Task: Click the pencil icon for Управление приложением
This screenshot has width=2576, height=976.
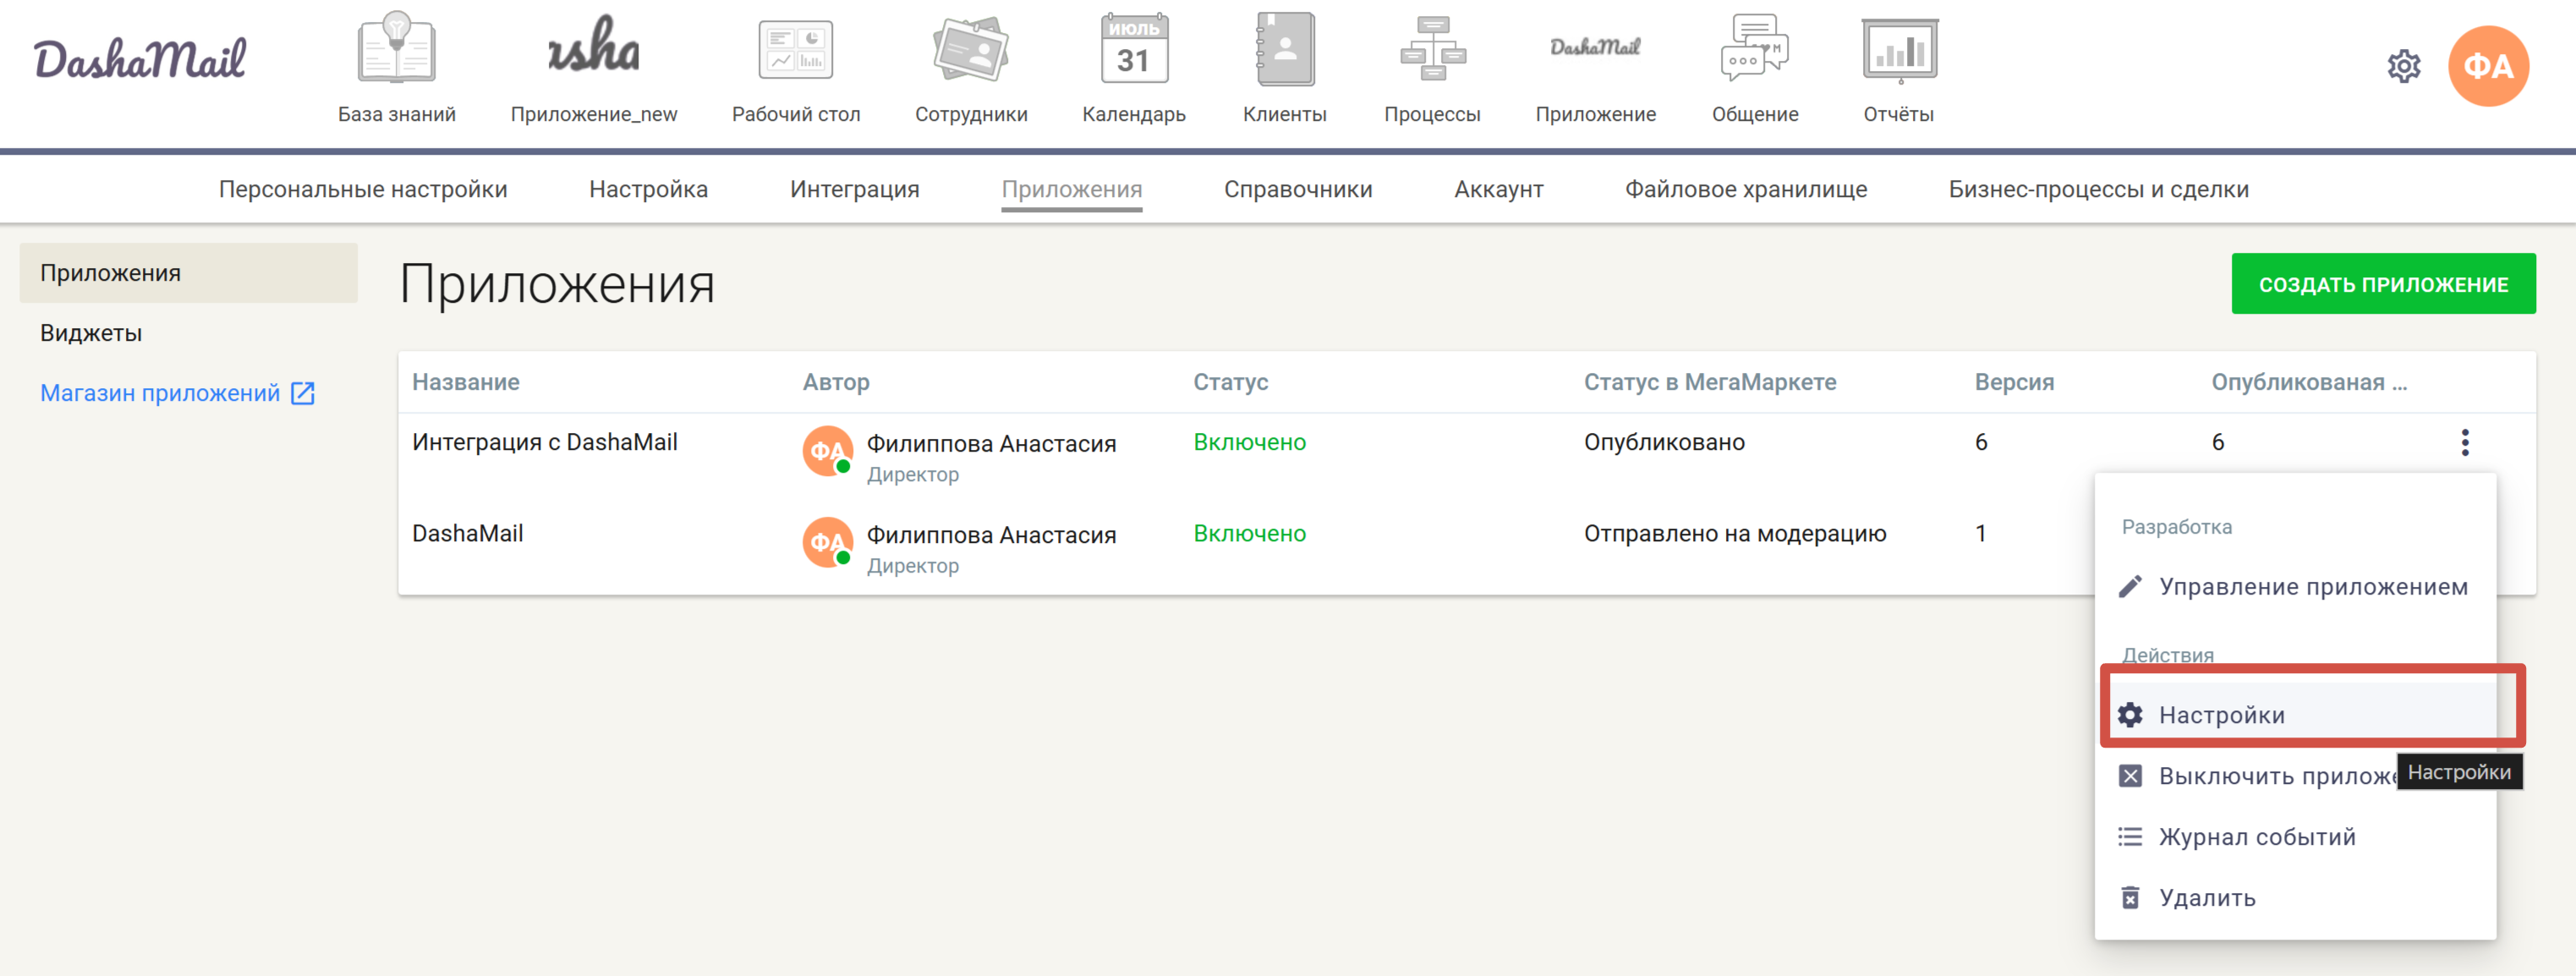Action: (2130, 586)
